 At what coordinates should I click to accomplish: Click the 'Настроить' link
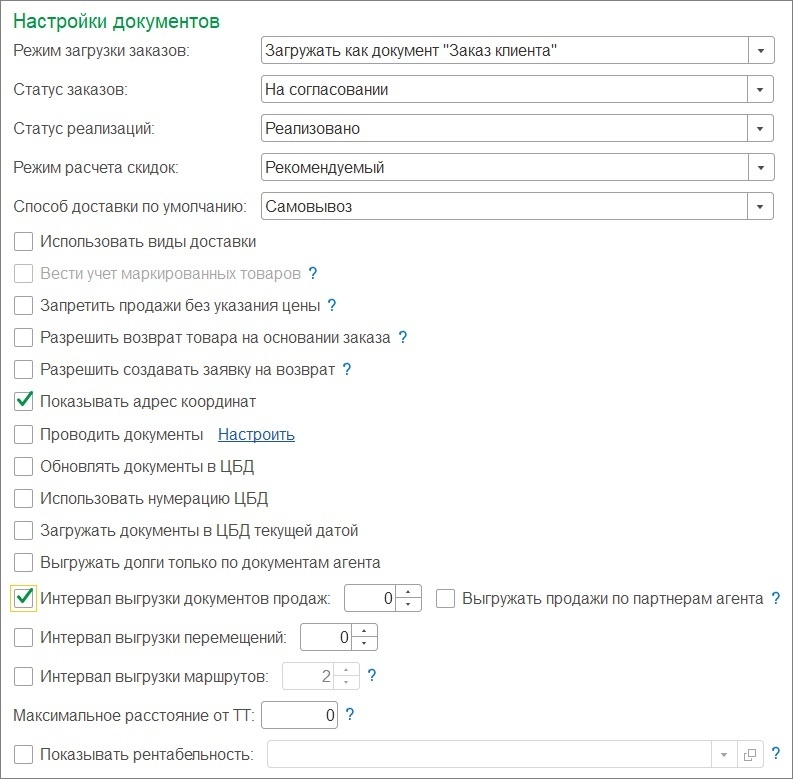point(256,434)
